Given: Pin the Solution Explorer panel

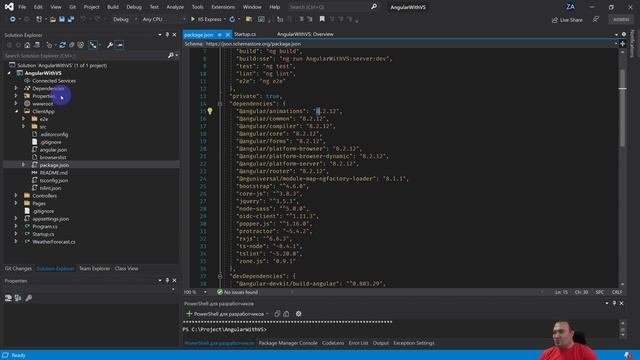Looking at the screenshot, I should click(x=167, y=35).
